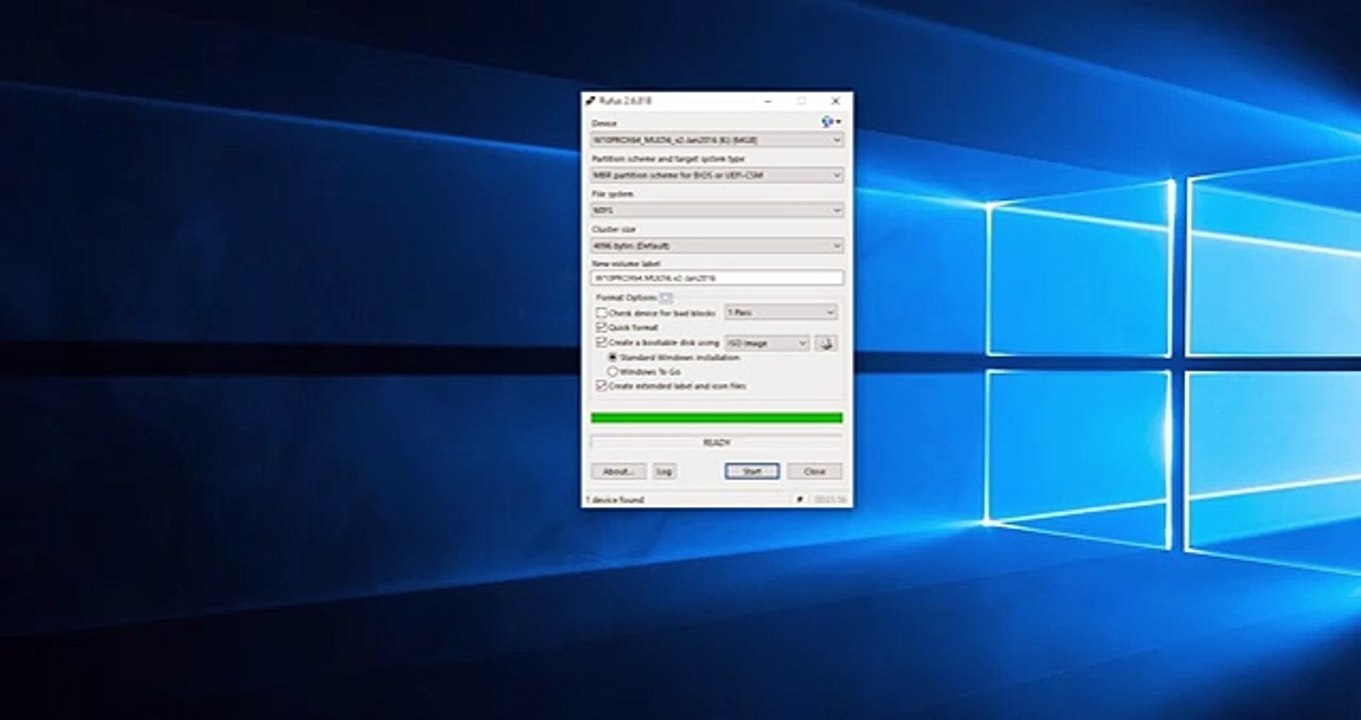1361x720 pixels.
Task: Open the File system dropdown
Action: (x=717, y=210)
